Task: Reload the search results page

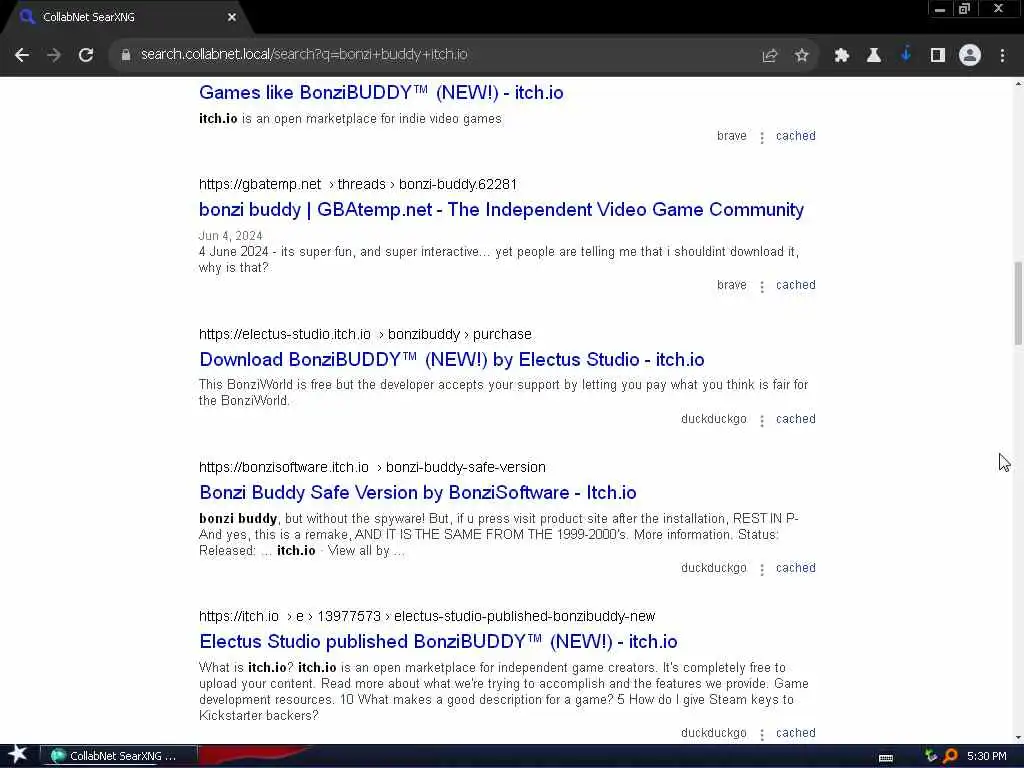Action: (x=86, y=55)
